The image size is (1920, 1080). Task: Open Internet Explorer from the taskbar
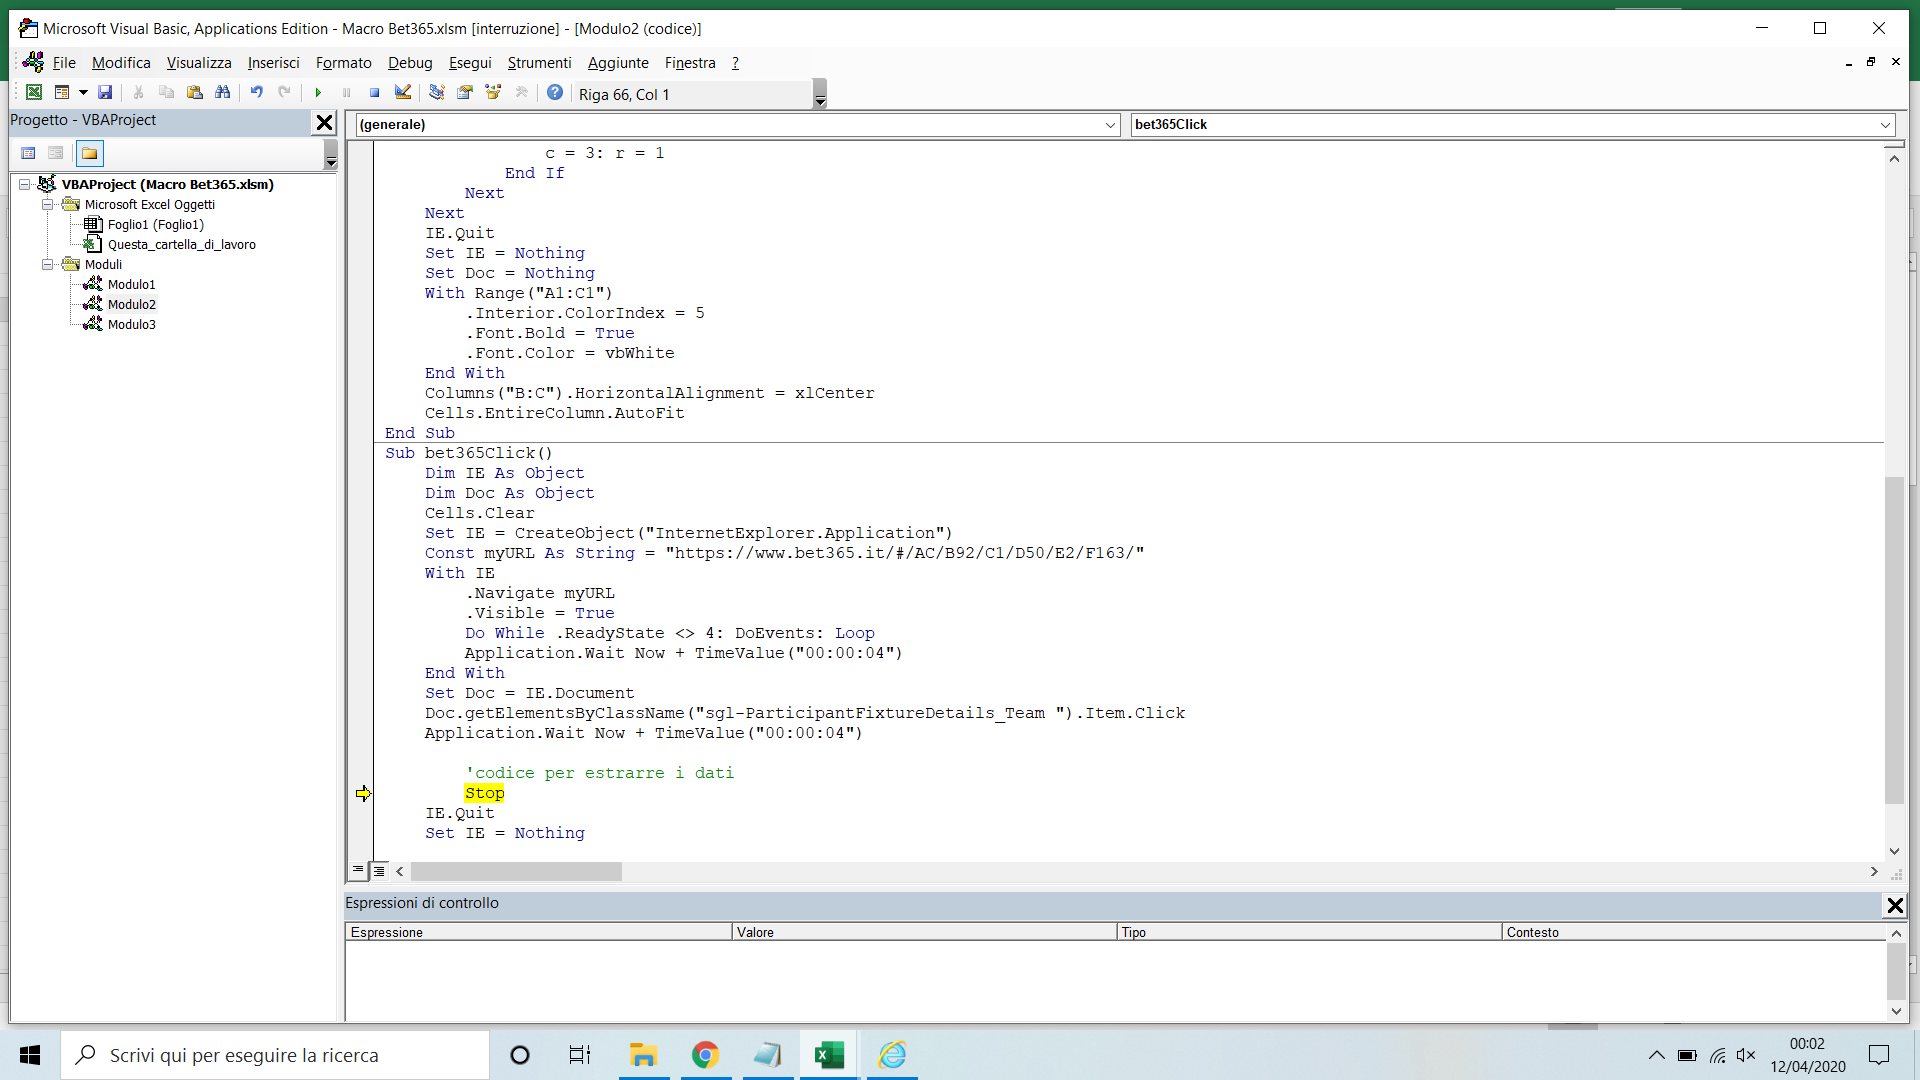892,1055
